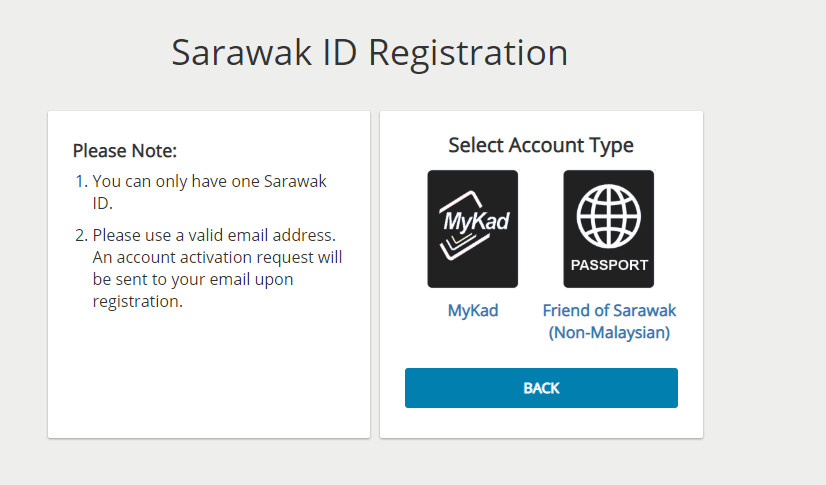Image resolution: width=826 pixels, height=485 pixels.
Task: Click the word Registration in page title
Action: (468, 53)
